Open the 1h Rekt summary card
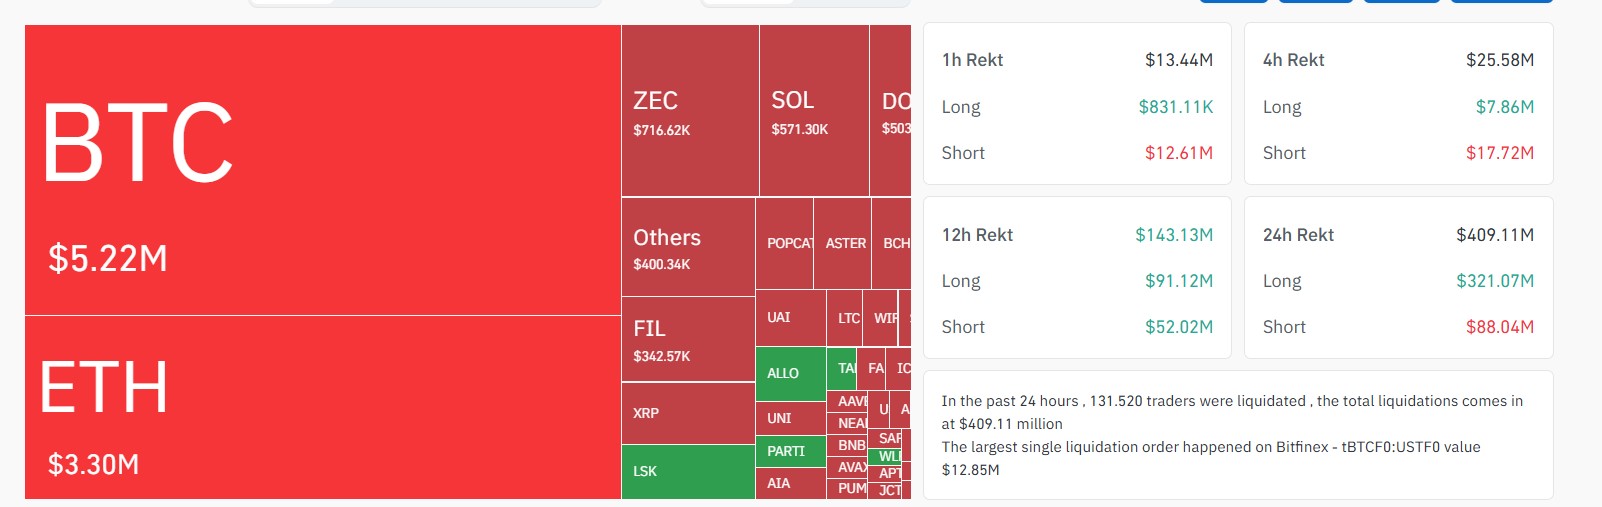This screenshot has width=1602, height=507. 1077,104
